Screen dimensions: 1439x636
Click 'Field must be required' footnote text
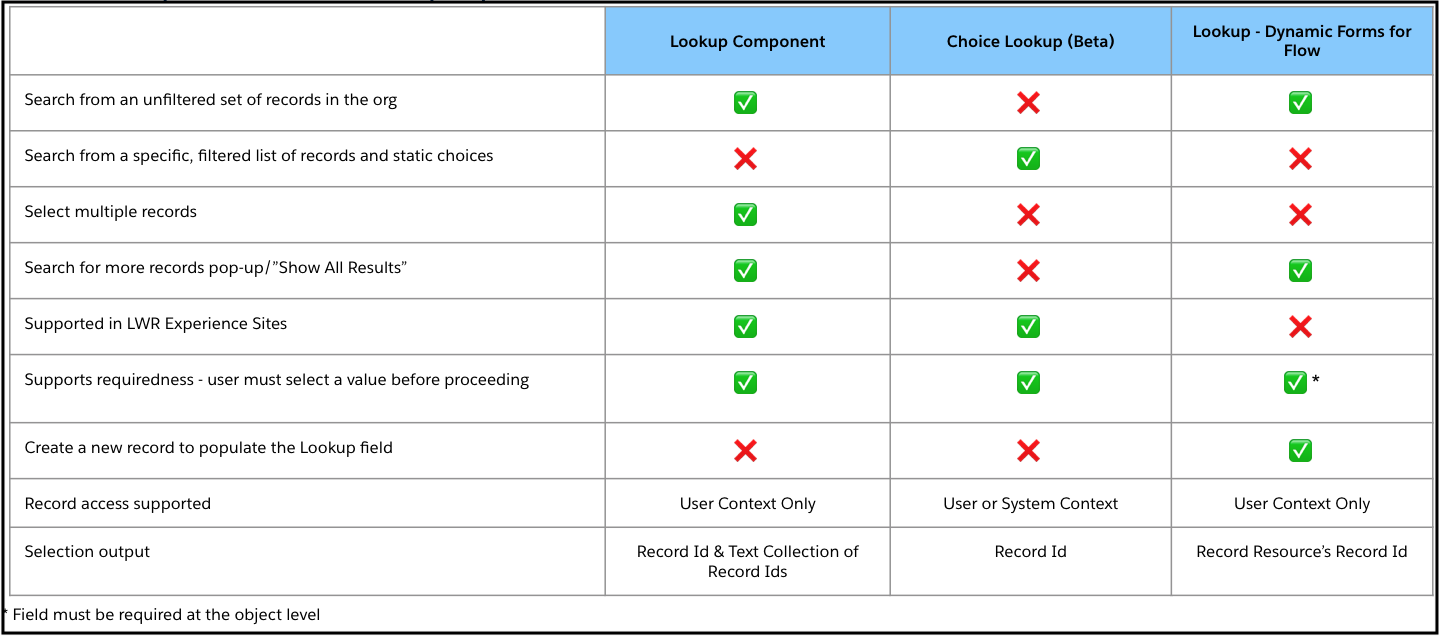166,615
